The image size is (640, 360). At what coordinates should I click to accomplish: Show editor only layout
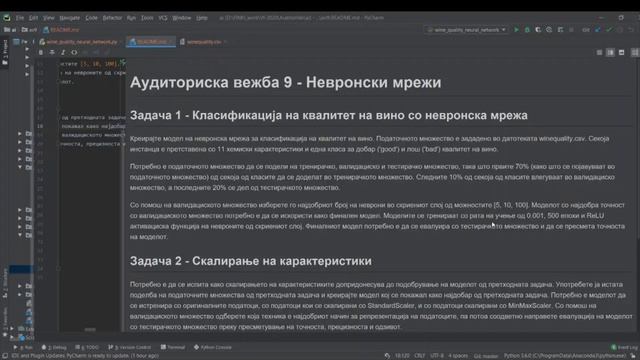[599, 52]
